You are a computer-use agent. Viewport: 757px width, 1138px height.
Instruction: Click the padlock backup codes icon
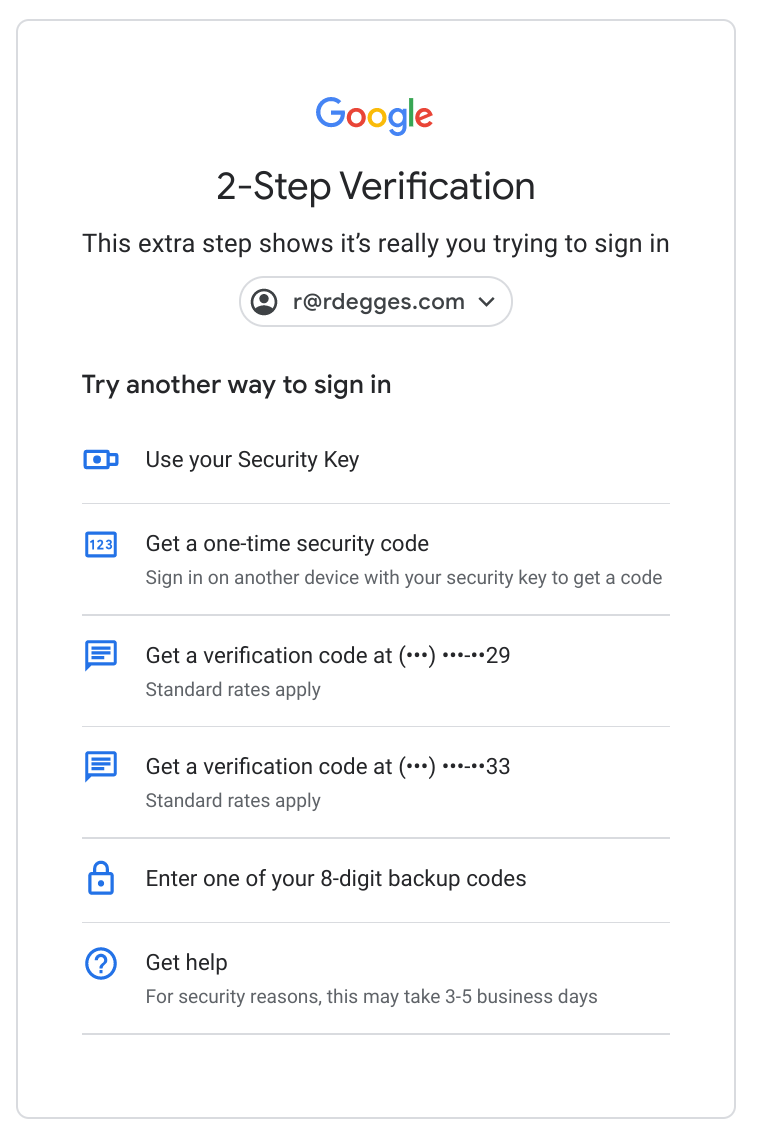tap(101, 879)
